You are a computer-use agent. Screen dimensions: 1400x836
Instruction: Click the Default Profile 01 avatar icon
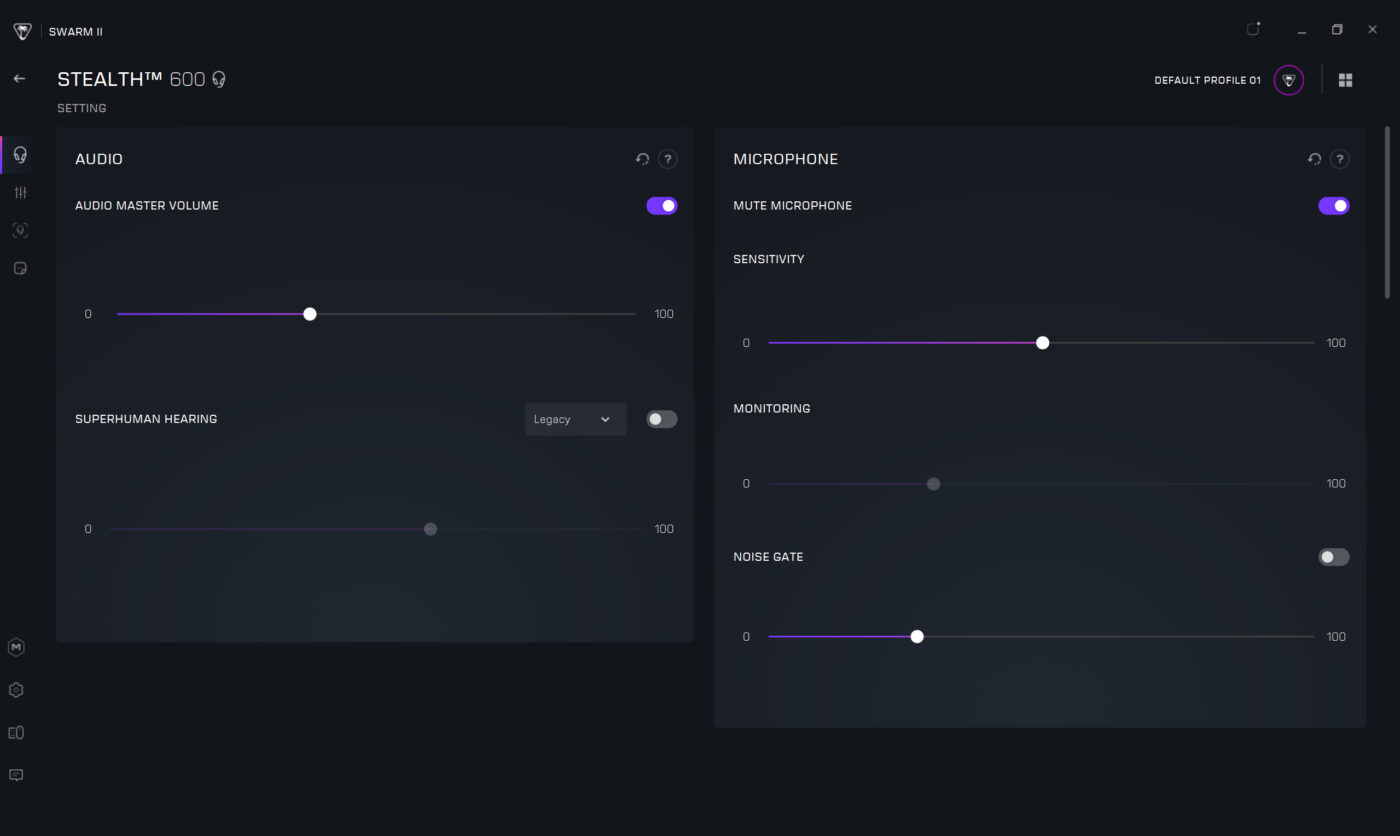tap(1289, 80)
